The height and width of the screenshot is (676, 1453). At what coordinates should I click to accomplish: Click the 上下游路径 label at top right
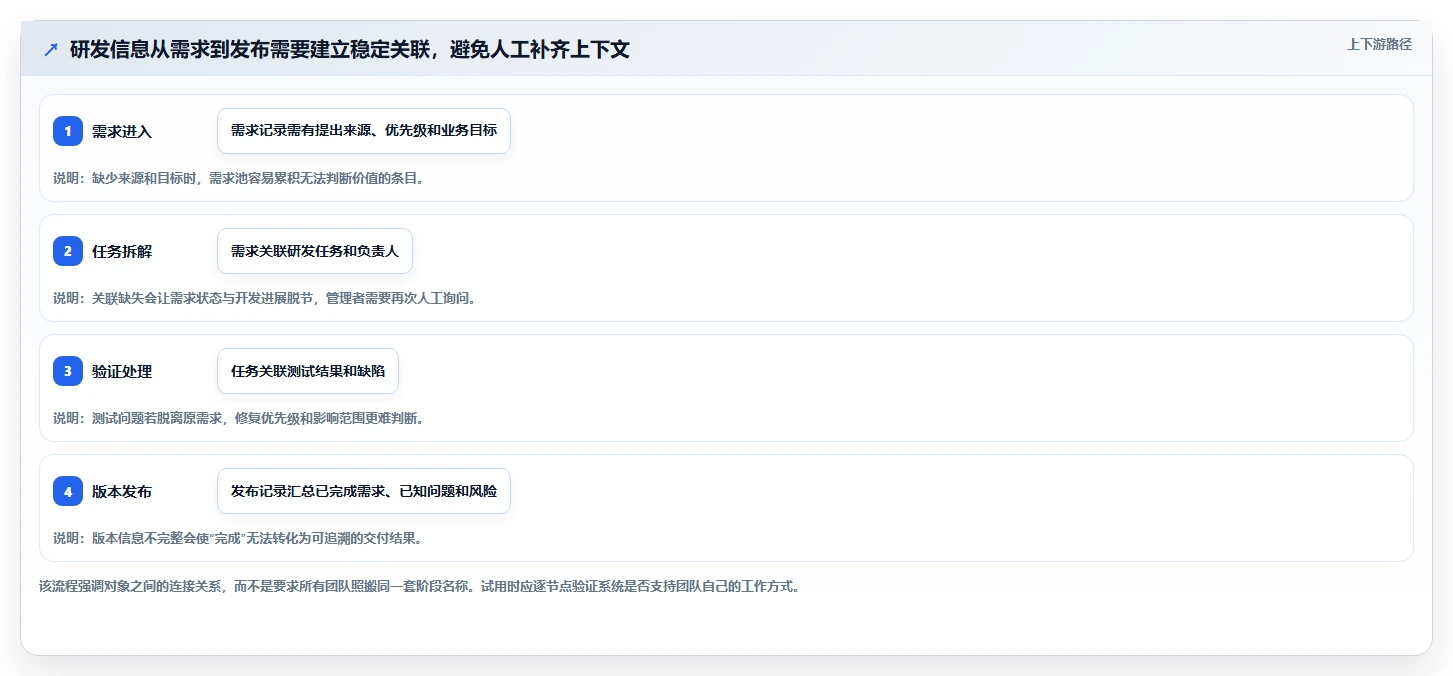point(1379,44)
